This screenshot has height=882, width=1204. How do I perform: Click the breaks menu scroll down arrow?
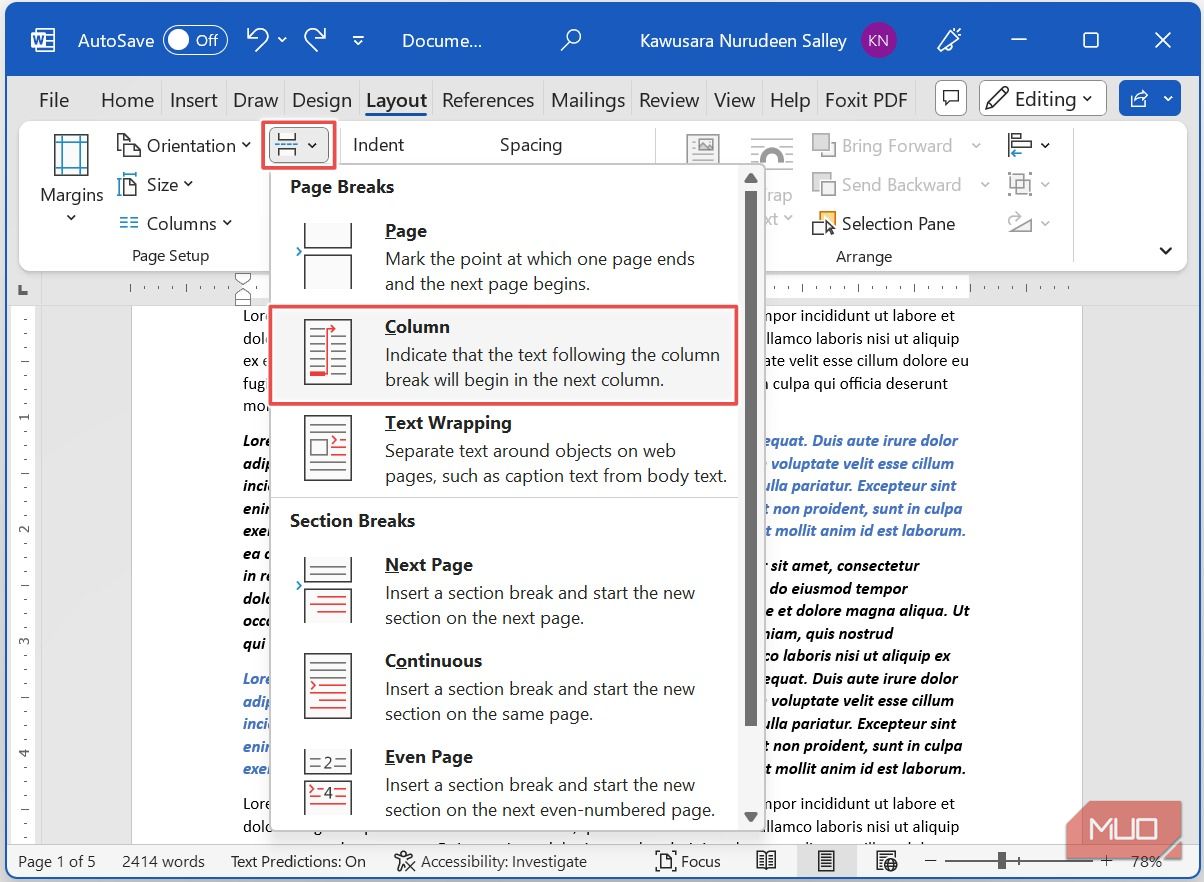coord(750,817)
